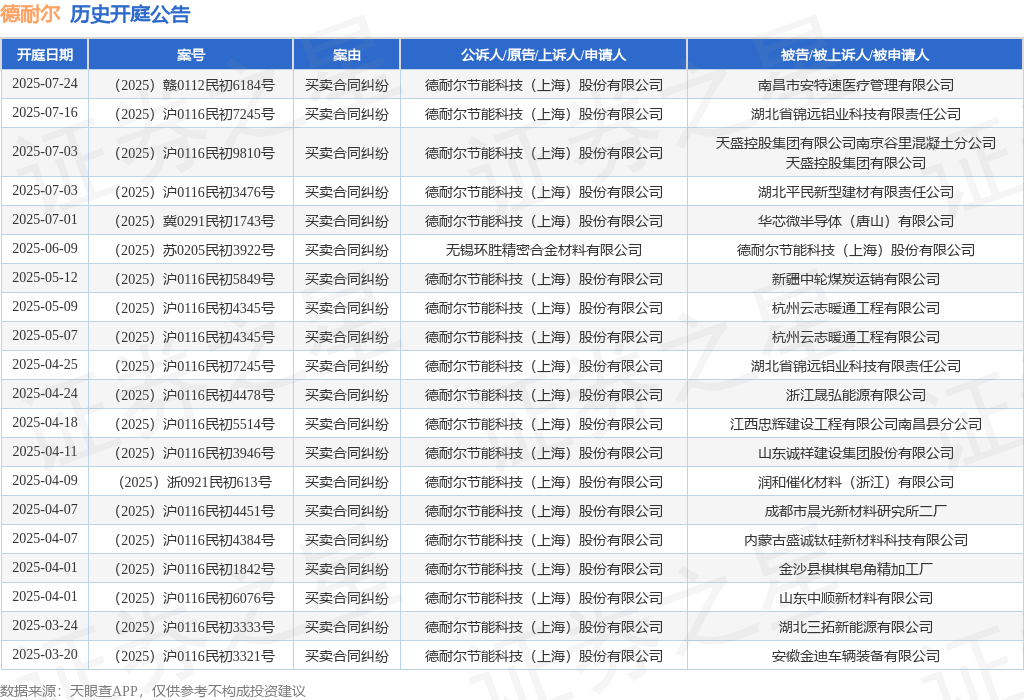Click case number (2025)冀0291民初1743号
This screenshot has width=1024, height=700.
[x=194, y=221]
